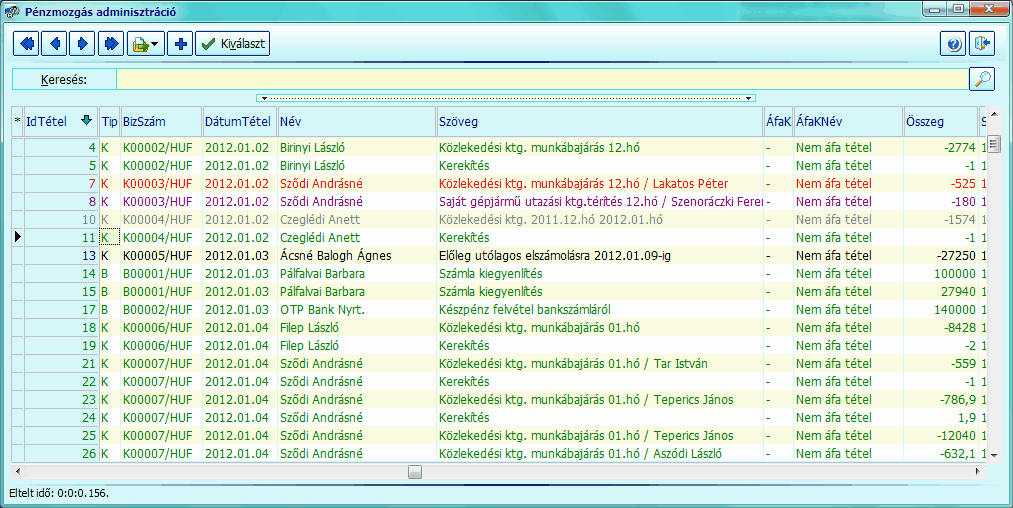Click the Tip column header

[x=109, y=122]
